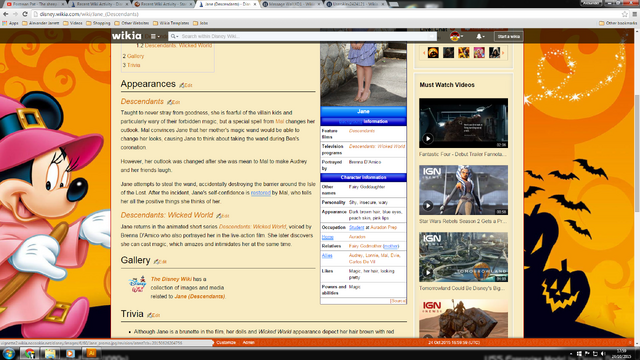This screenshot has height=360, width=640.
Task: Click Customize in the bottom toolbar
Action: [x=226, y=342]
